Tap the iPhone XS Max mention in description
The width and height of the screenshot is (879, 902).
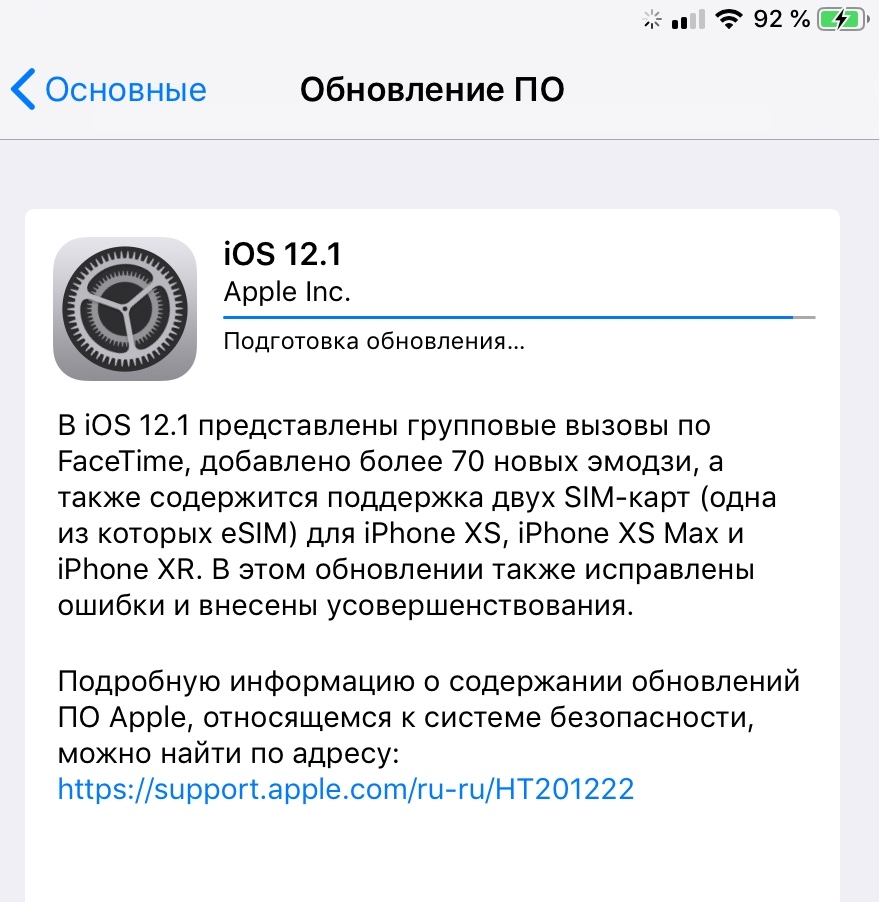coord(618,533)
